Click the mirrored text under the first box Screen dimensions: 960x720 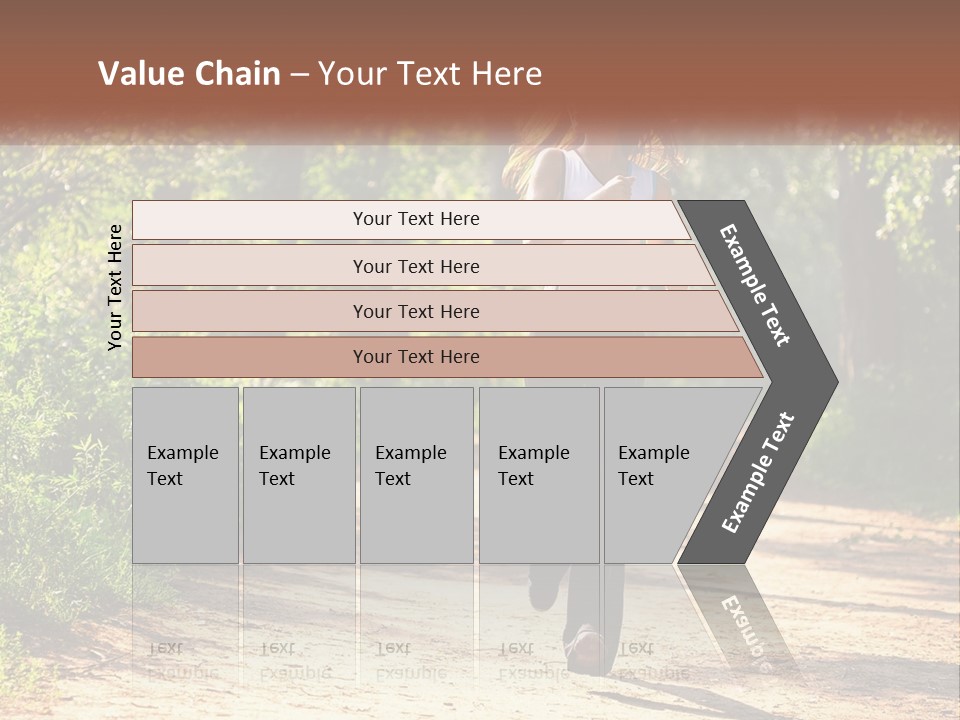pos(182,658)
